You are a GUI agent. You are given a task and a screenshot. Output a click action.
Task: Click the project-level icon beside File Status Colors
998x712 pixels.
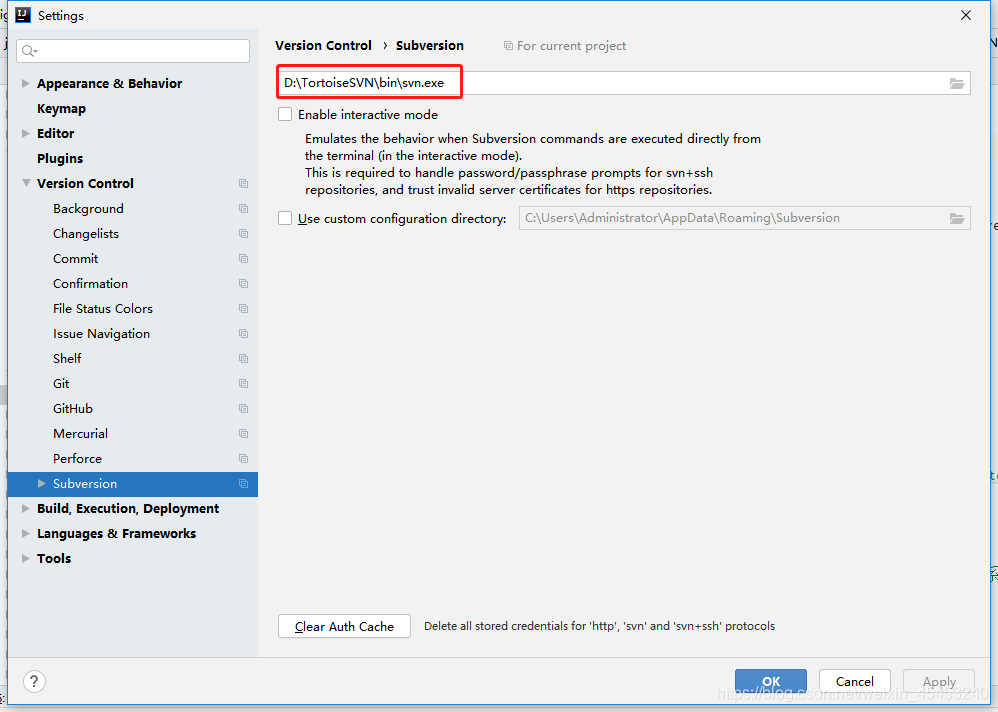tap(243, 309)
